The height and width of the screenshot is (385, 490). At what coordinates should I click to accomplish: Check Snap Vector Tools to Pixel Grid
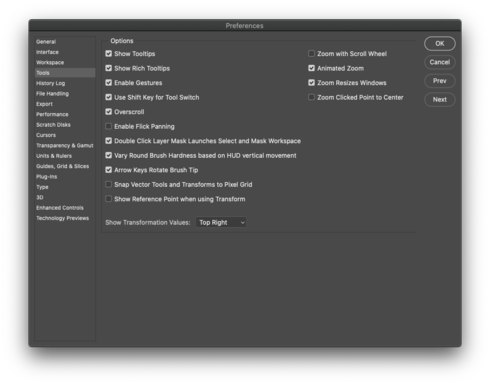pos(109,184)
